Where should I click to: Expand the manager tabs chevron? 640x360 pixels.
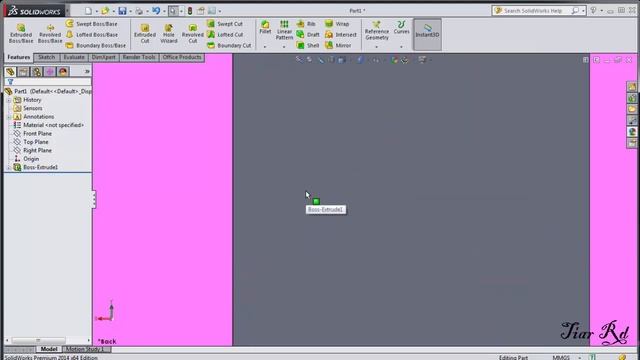point(87,71)
